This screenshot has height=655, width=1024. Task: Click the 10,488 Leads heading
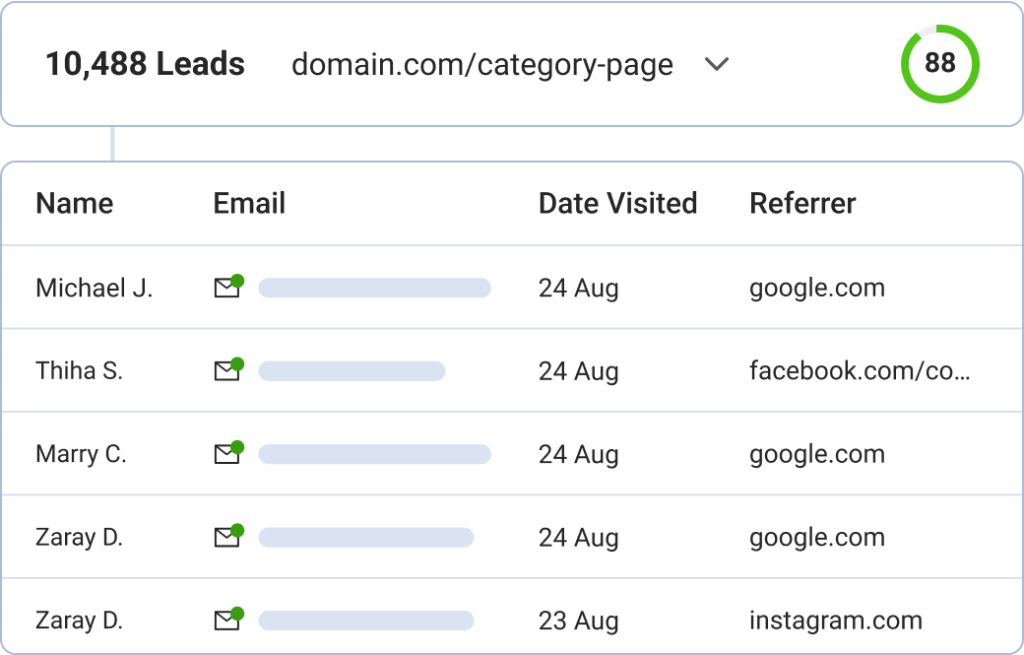(x=145, y=64)
